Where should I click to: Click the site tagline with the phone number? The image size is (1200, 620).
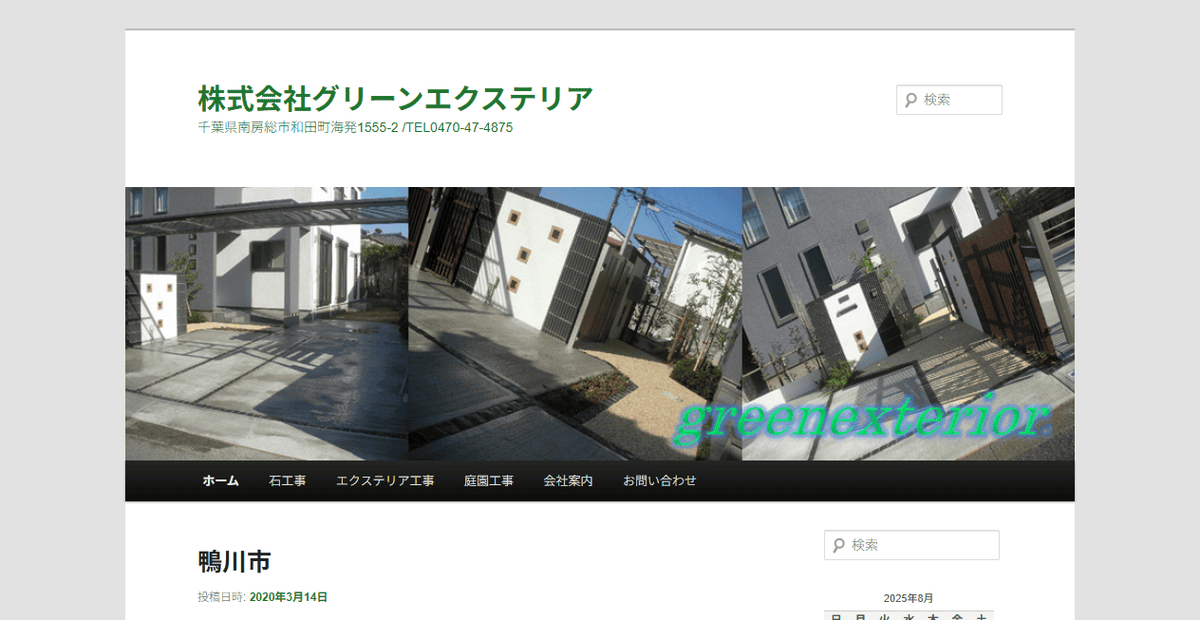(354, 127)
